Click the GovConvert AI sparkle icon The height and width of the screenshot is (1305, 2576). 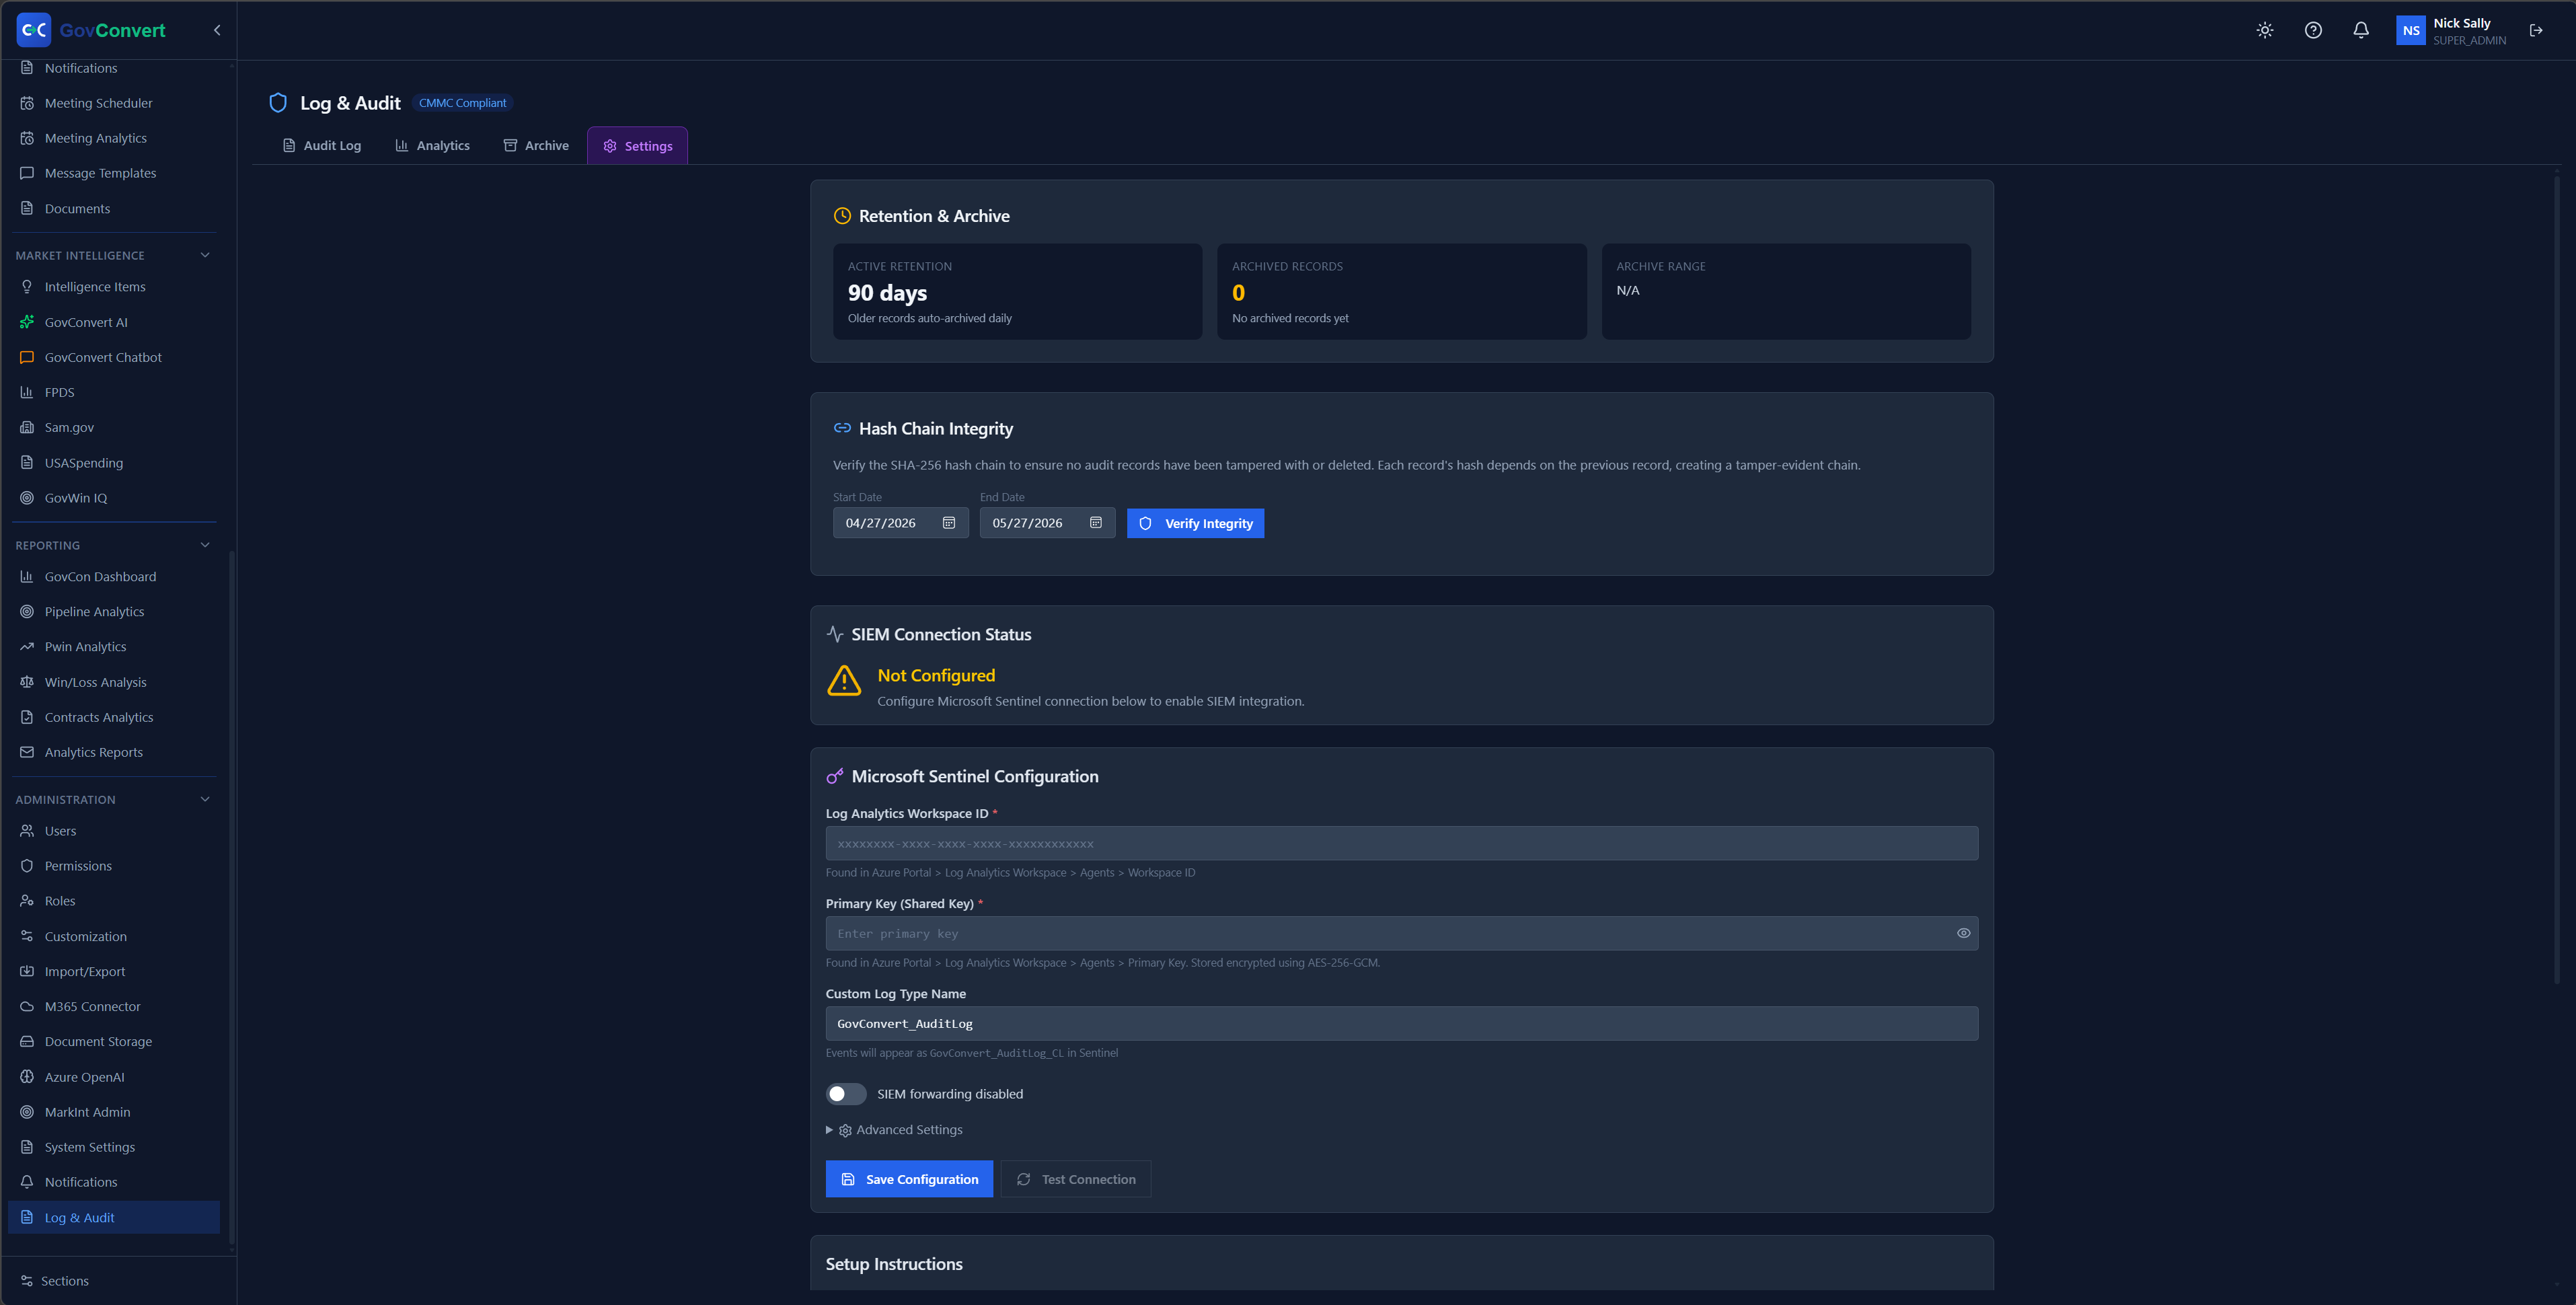(27, 322)
